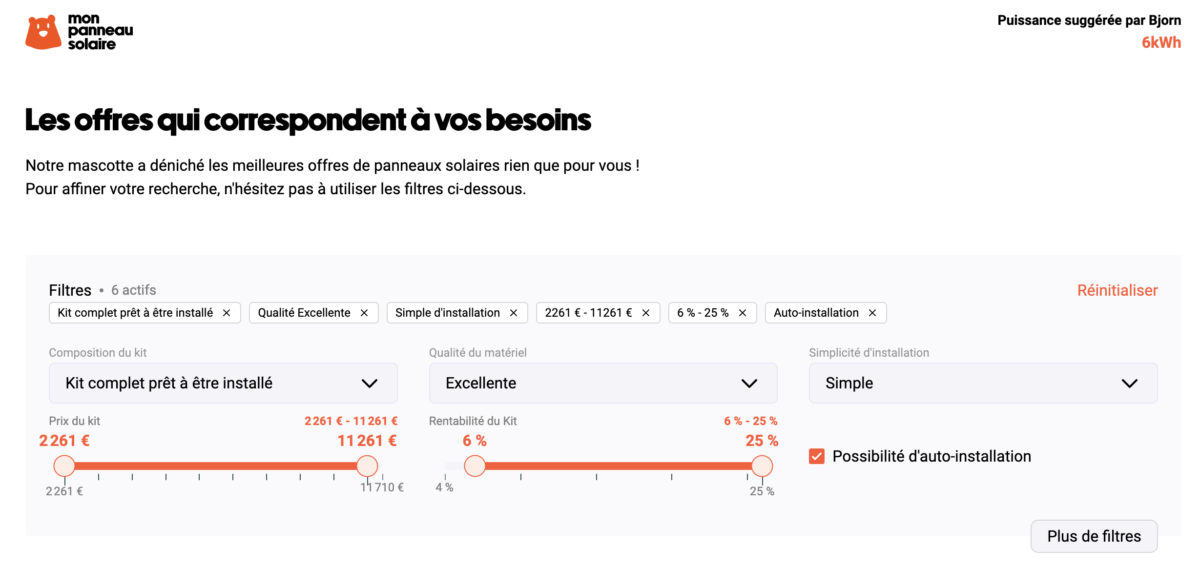
Task: Click the minimum price slider handle
Action: tap(65, 466)
